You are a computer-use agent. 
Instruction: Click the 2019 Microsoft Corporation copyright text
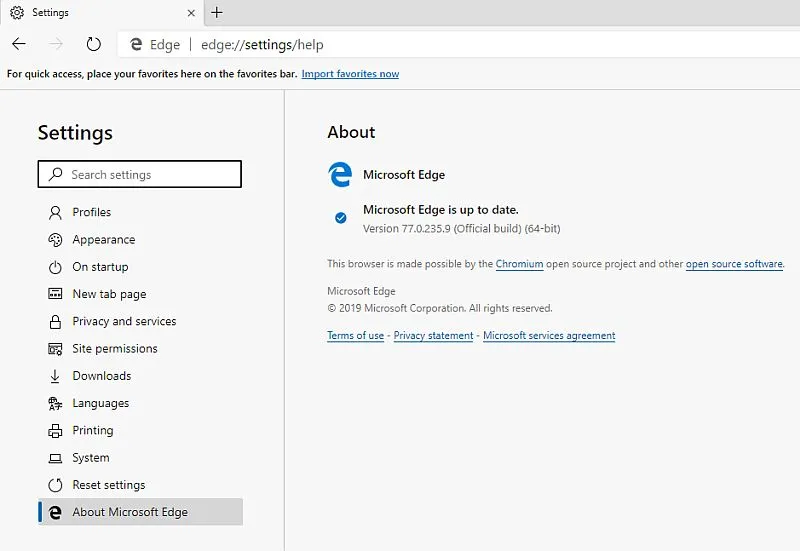click(440, 308)
